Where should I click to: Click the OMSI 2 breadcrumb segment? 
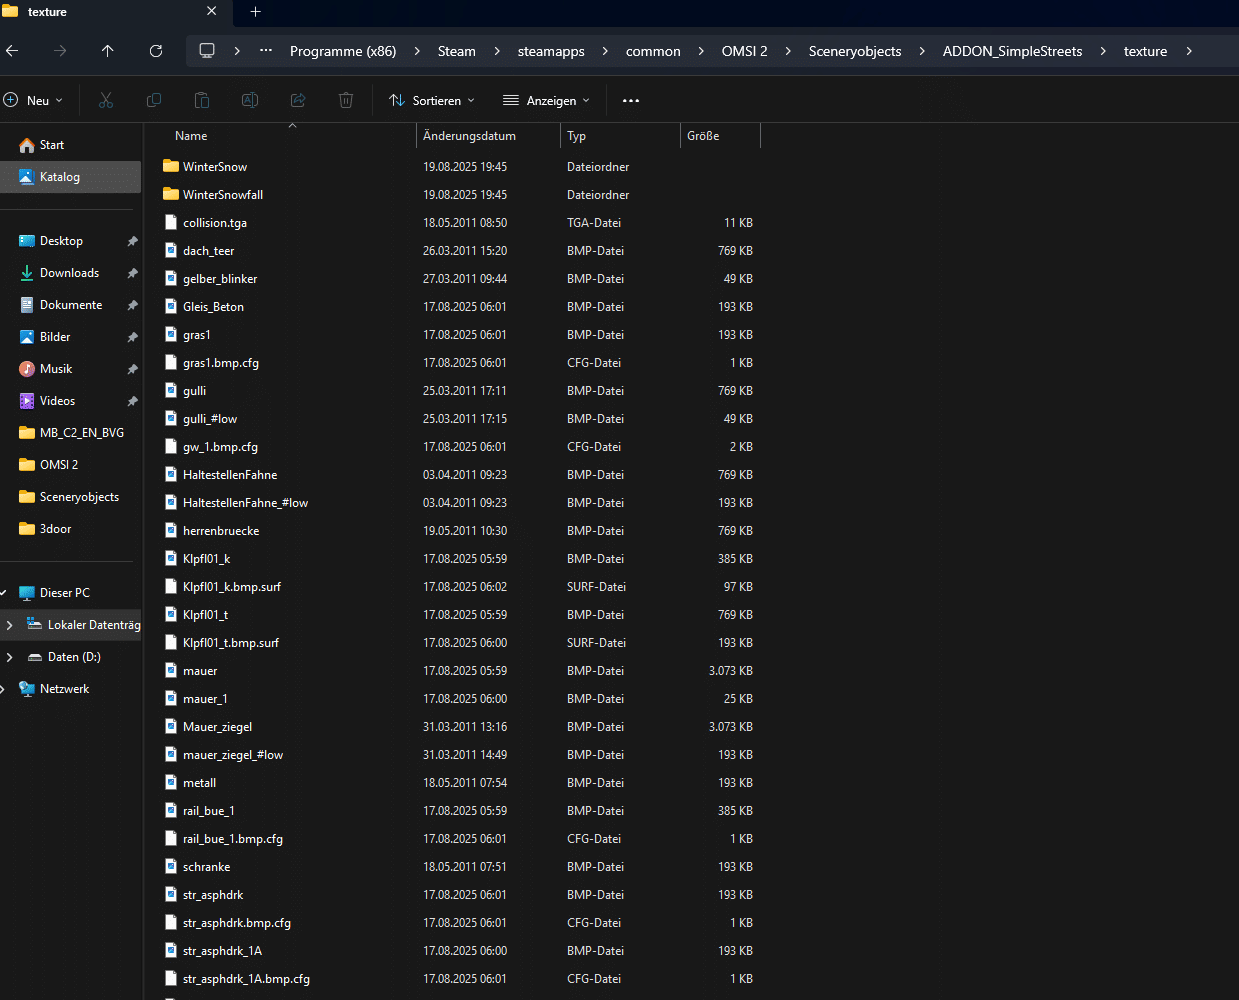(x=744, y=51)
